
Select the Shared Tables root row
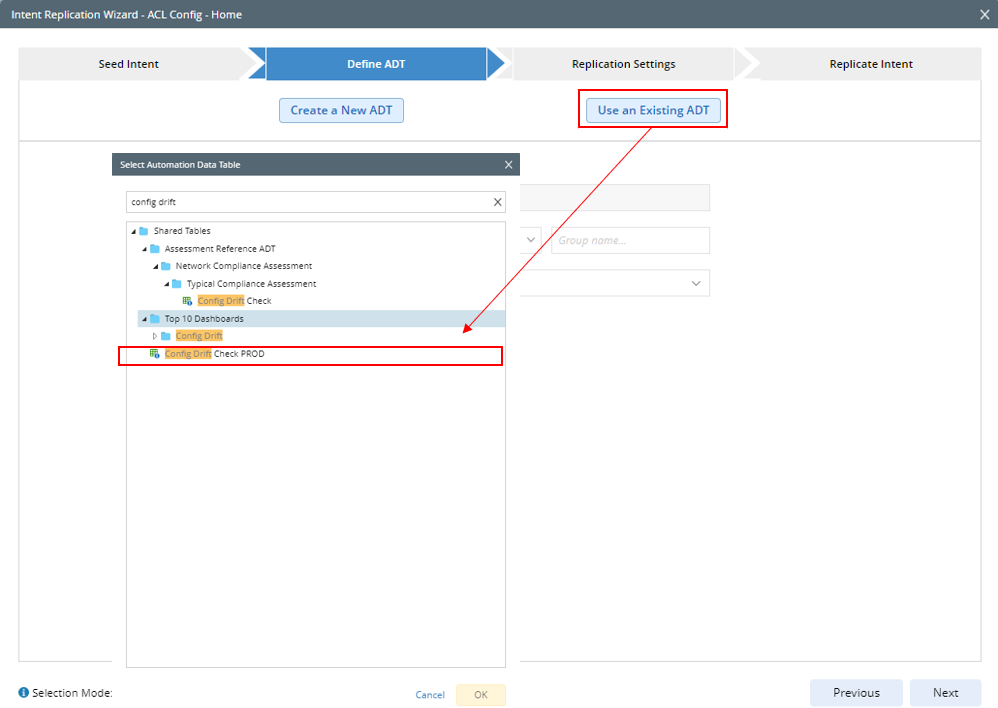[x=316, y=231]
